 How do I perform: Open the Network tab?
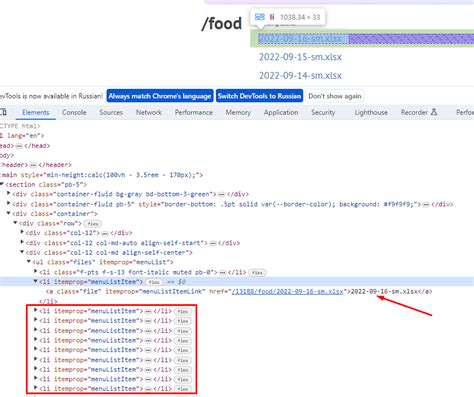click(149, 112)
